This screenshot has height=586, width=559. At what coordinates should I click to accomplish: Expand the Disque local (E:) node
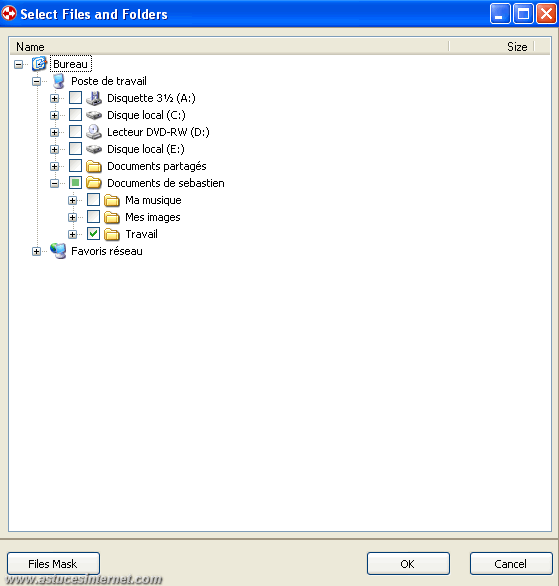(x=55, y=149)
